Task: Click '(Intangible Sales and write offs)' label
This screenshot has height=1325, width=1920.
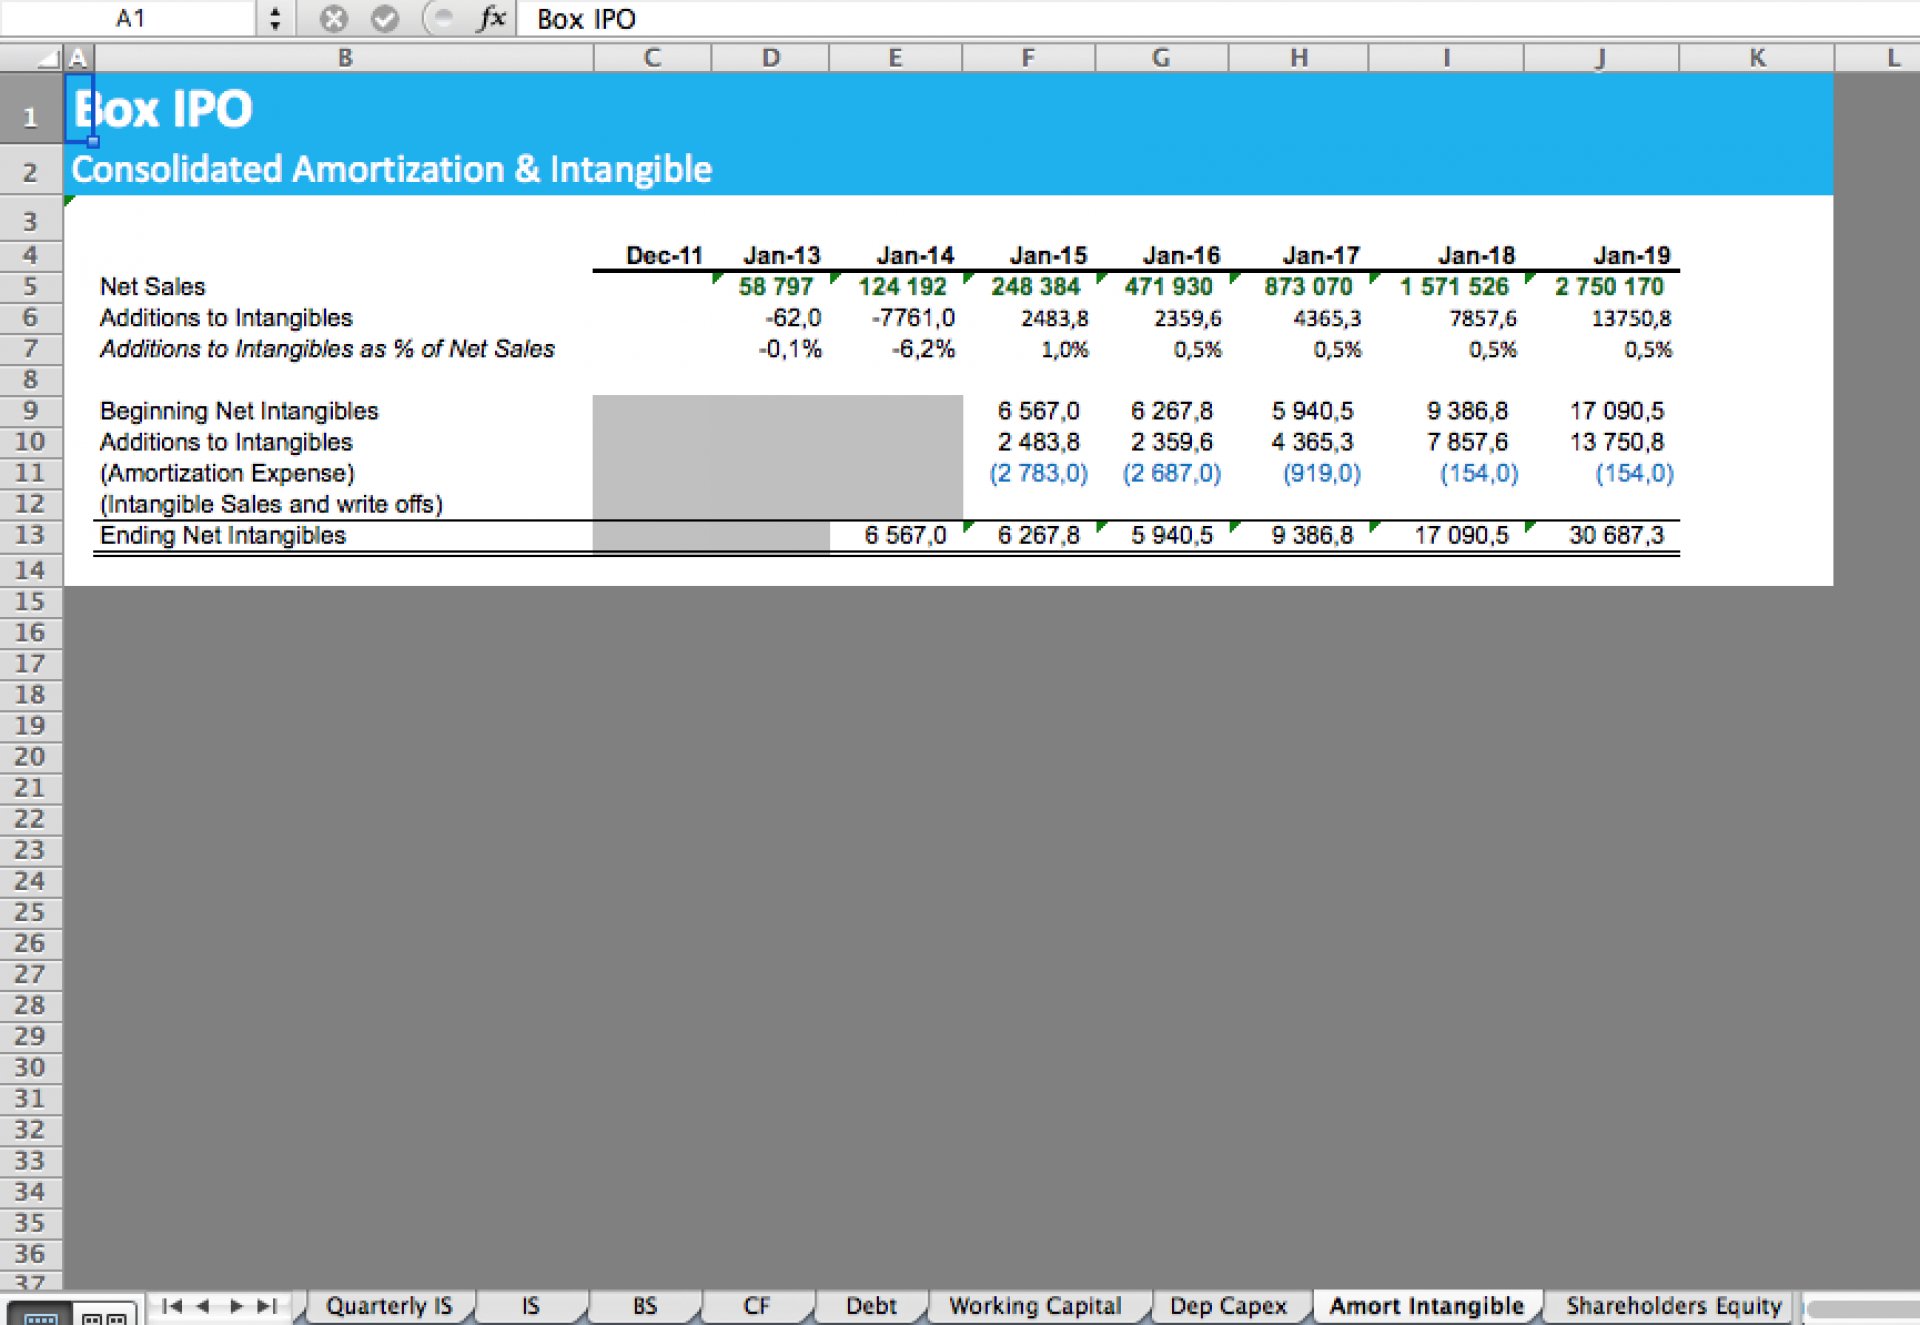Action: [x=271, y=504]
